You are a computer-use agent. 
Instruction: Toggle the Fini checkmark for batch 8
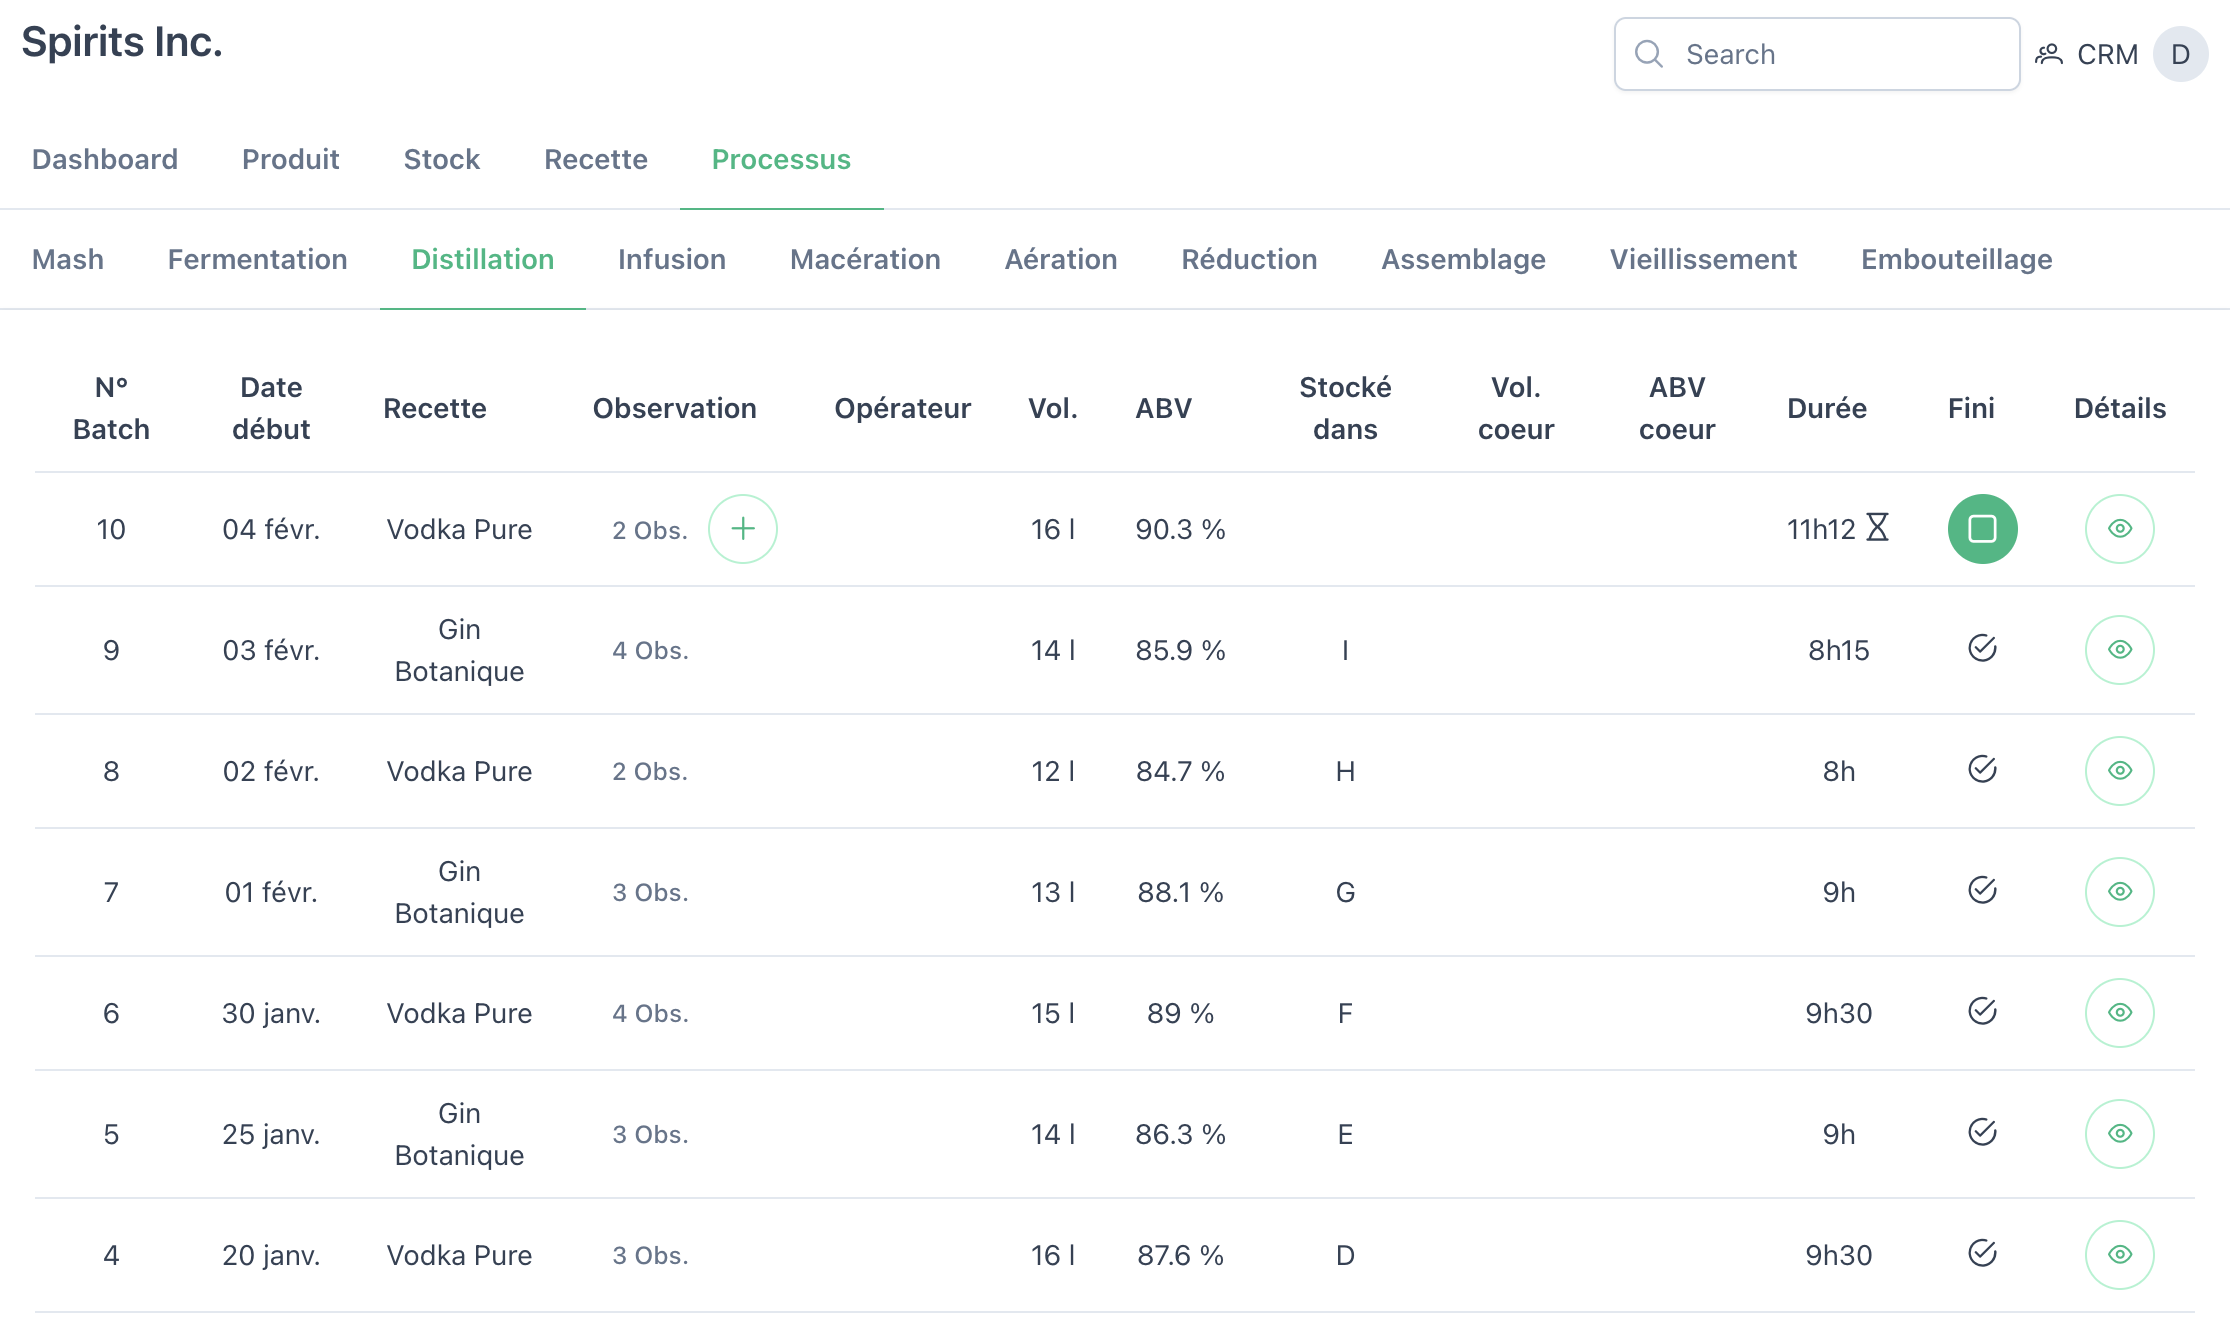click(x=1982, y=770)
